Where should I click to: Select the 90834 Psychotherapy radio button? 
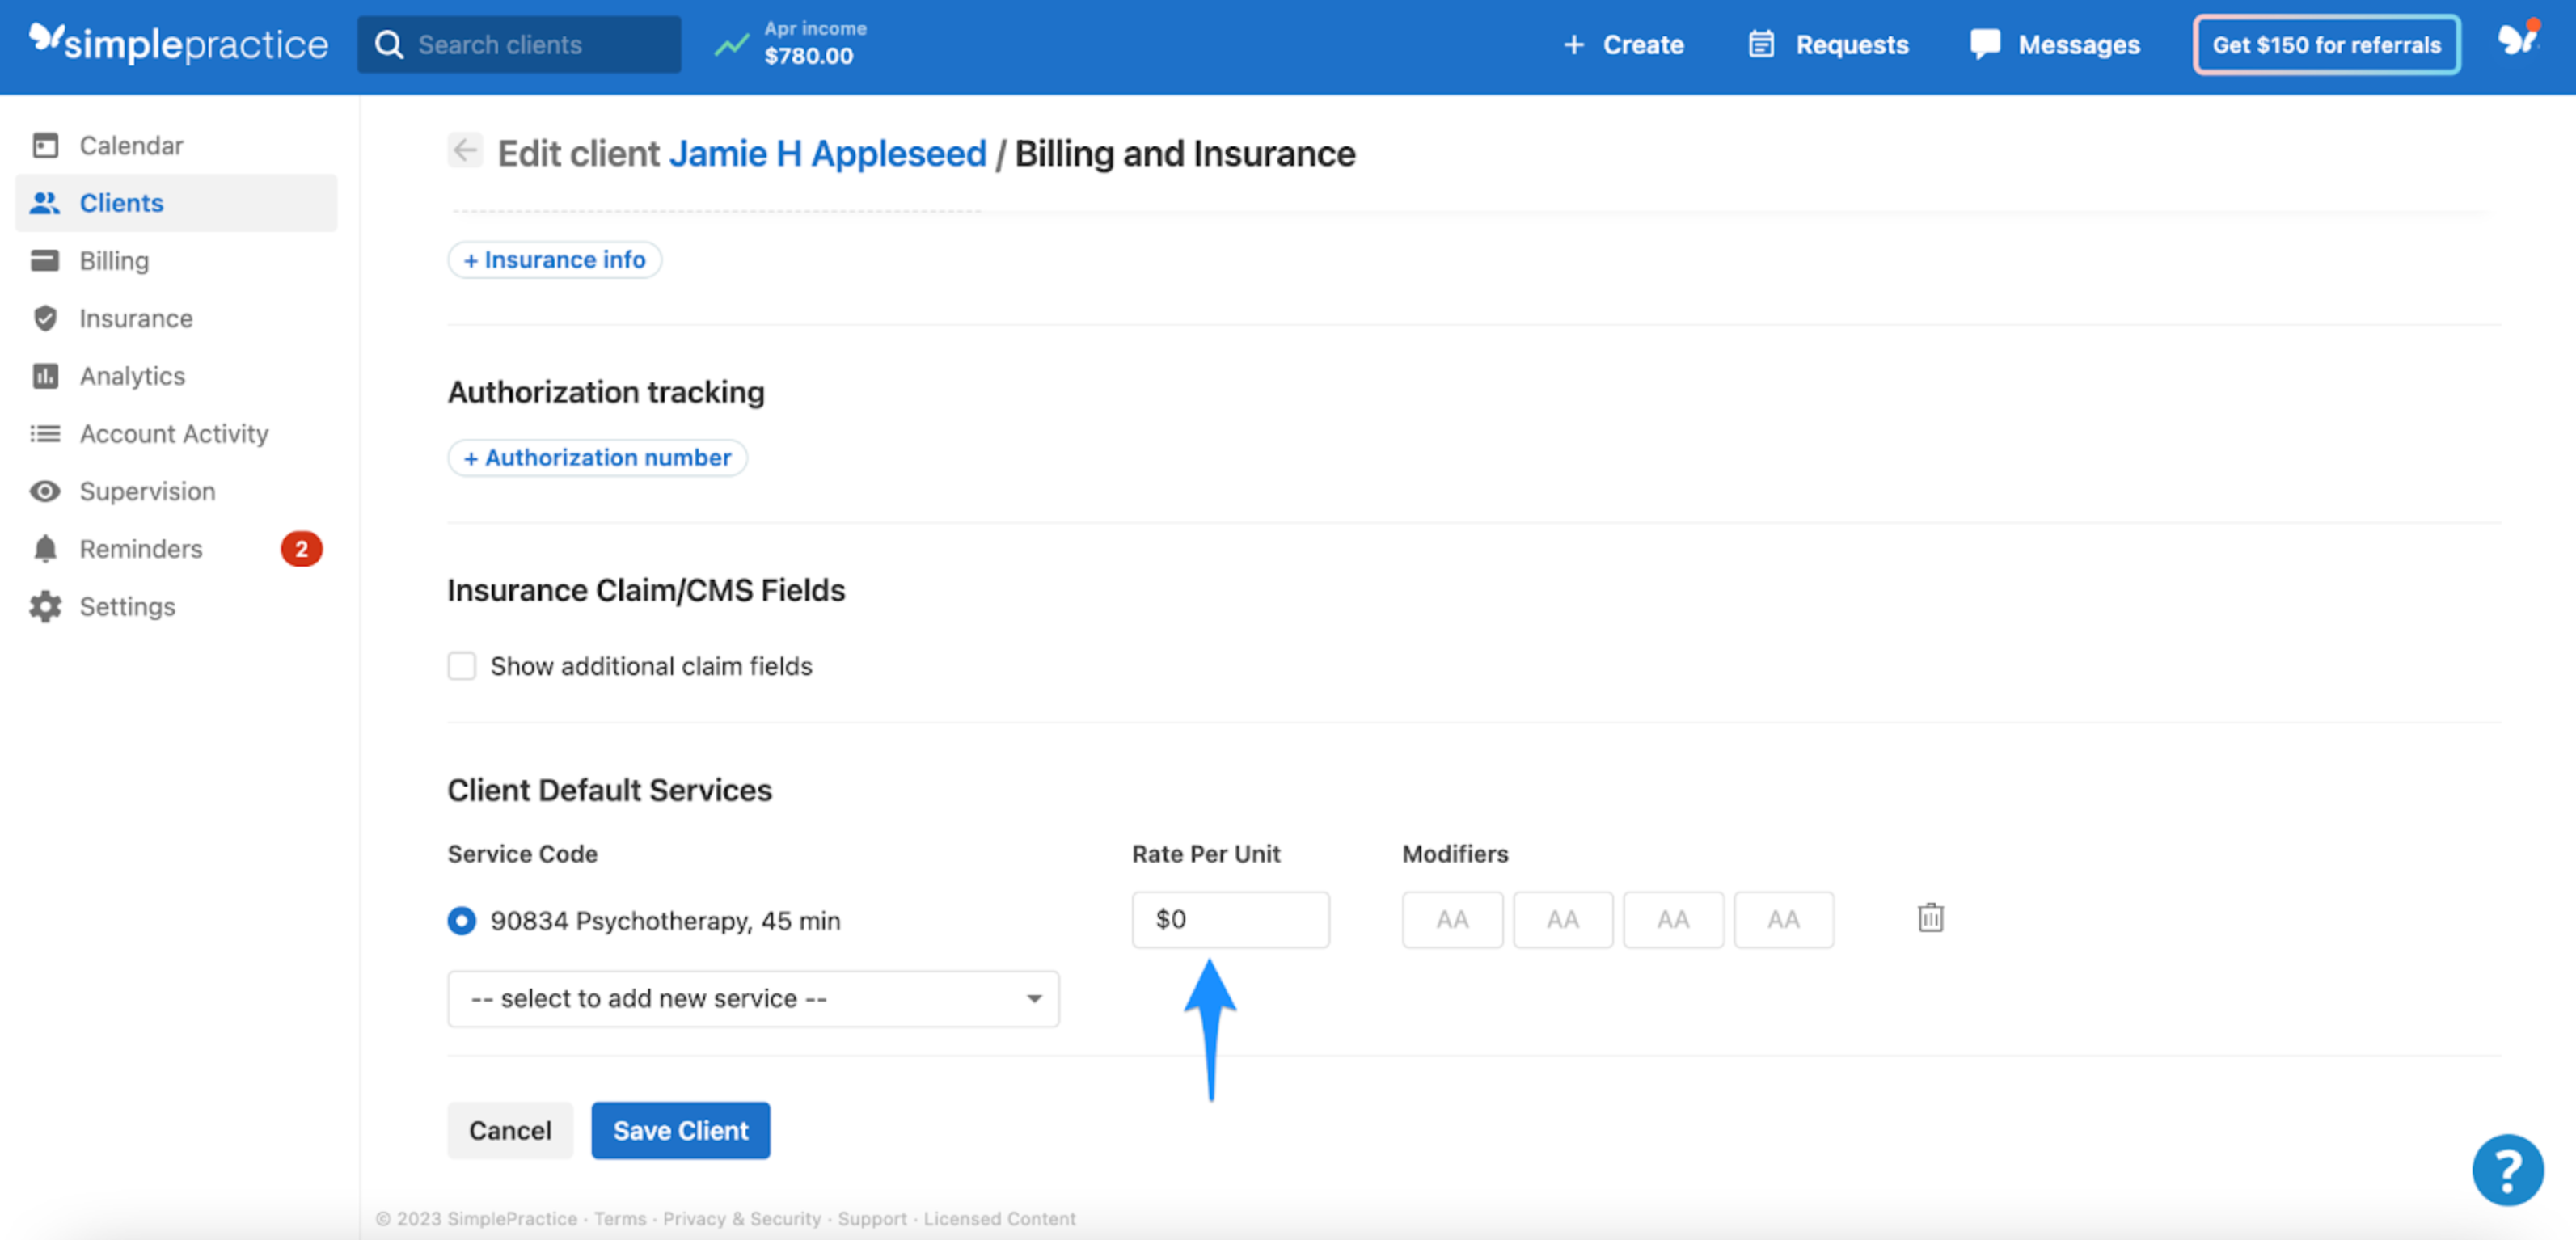click(x=461, y=920)
